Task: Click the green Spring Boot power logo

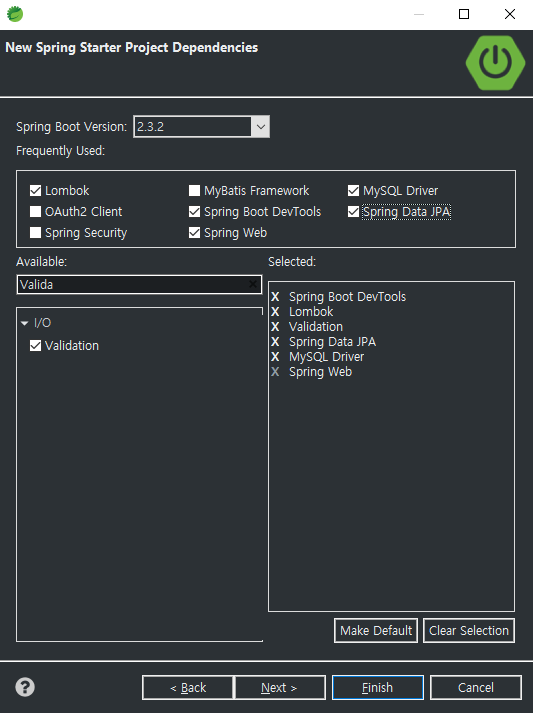Action: (495, 62)
